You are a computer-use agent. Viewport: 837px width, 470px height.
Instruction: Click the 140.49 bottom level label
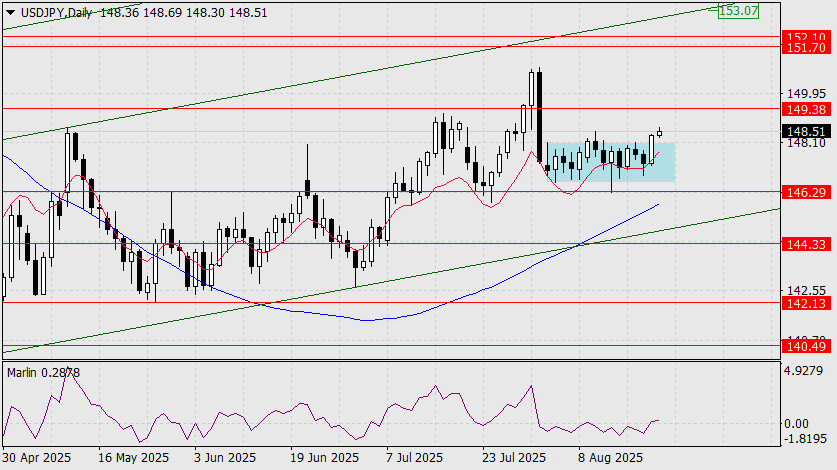coord(807,347)
